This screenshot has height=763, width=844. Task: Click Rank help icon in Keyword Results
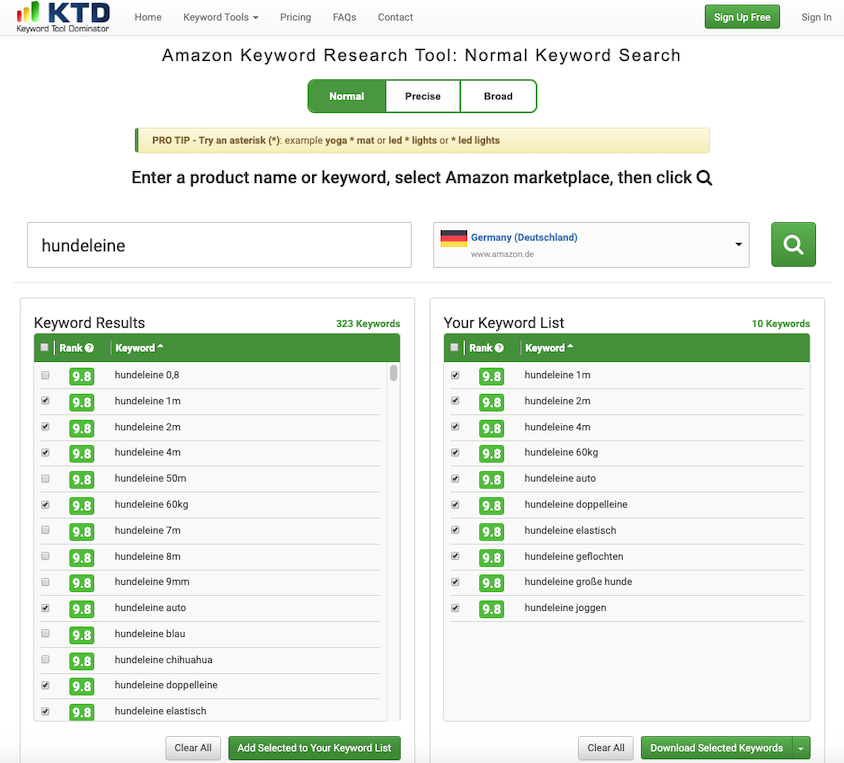[x=90, y=348]
